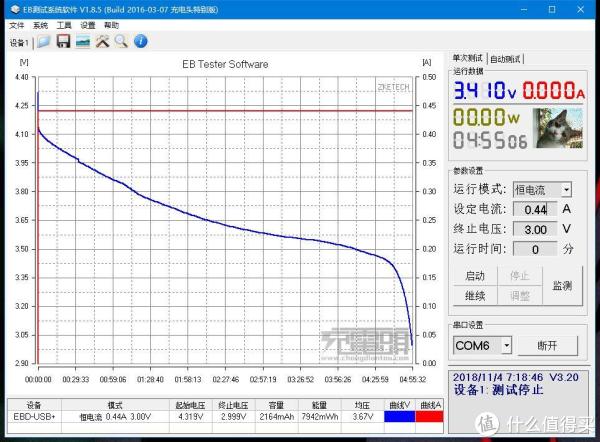Open the 帮助 menu

point(111,25)
